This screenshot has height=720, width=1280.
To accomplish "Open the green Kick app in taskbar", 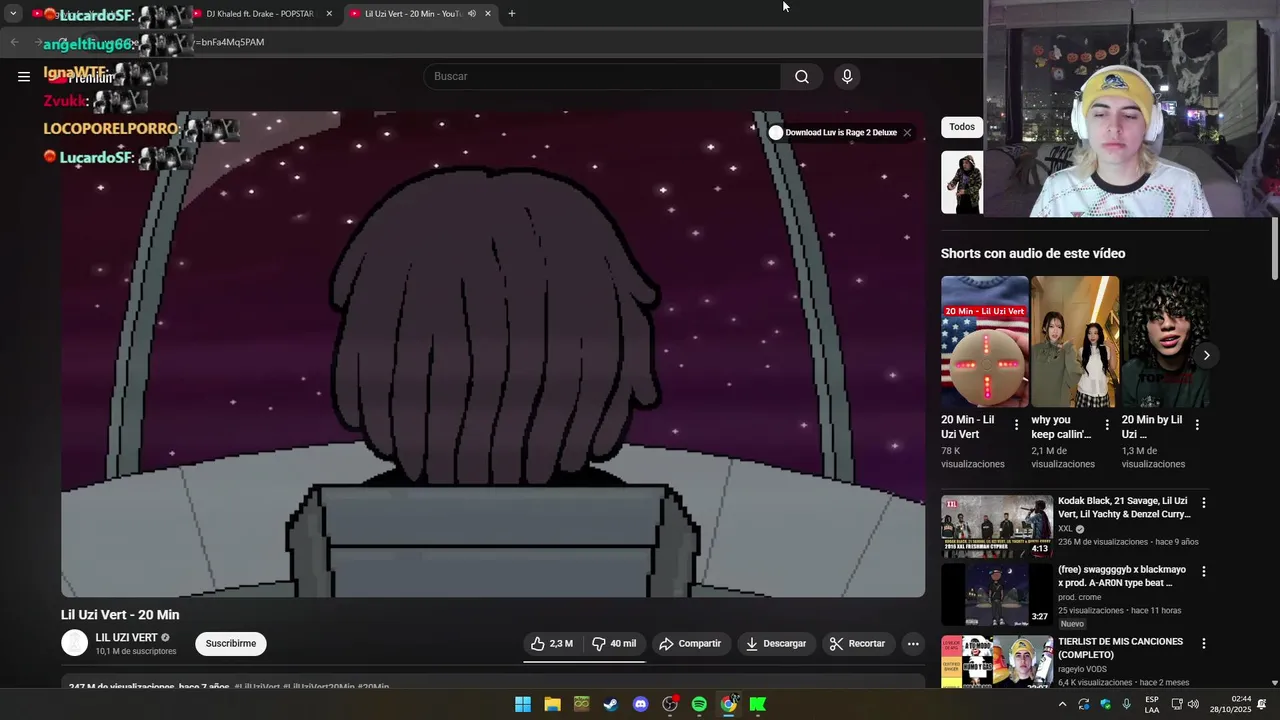I will point(758,704).
